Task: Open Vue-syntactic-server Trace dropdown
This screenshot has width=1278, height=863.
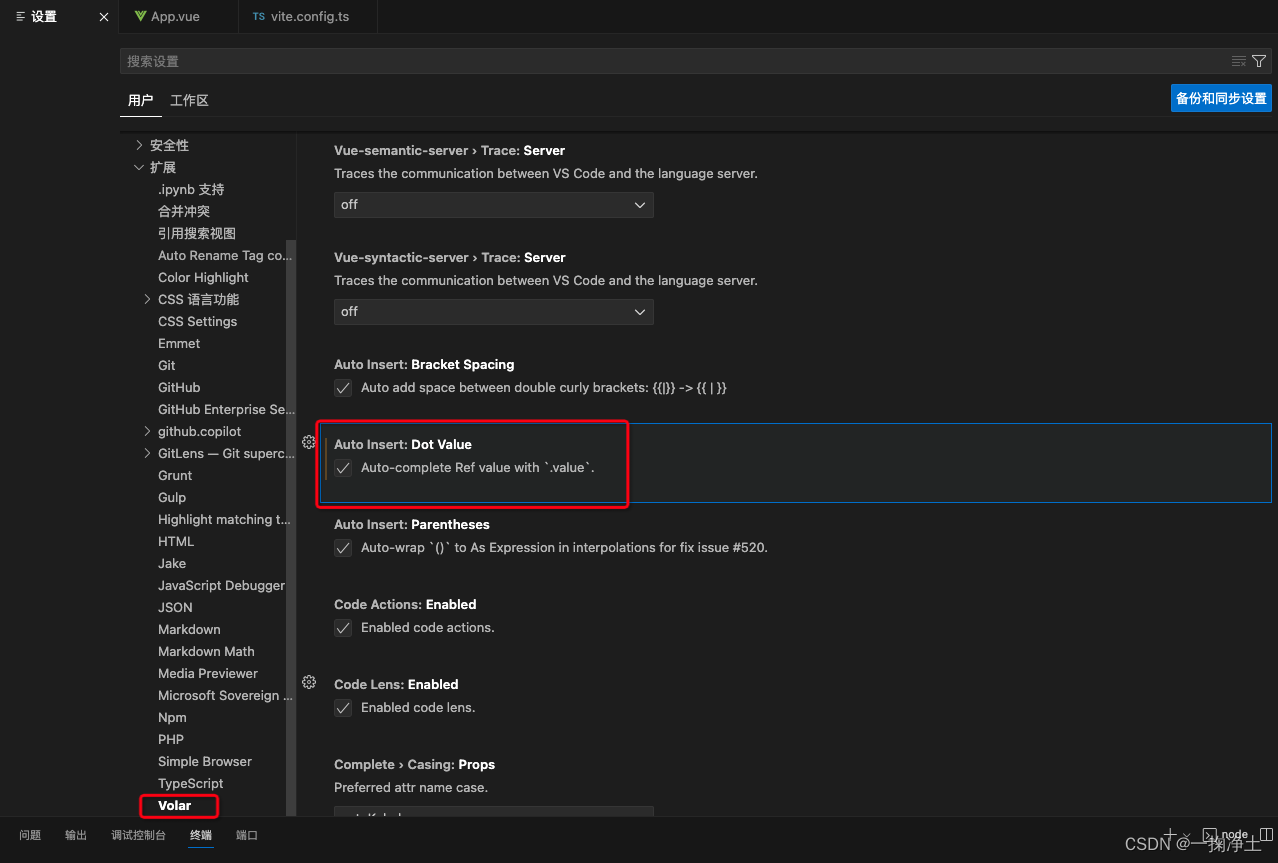Action: click(x=494, y=312)
